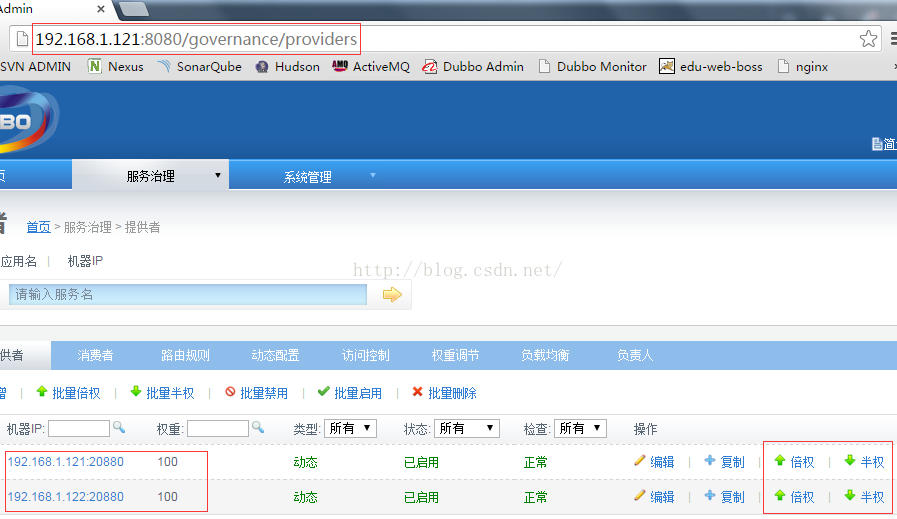Halve weight for 192.168.1.122:20880 provider
This screenshot has width=897, height=519.
point(864,497)
